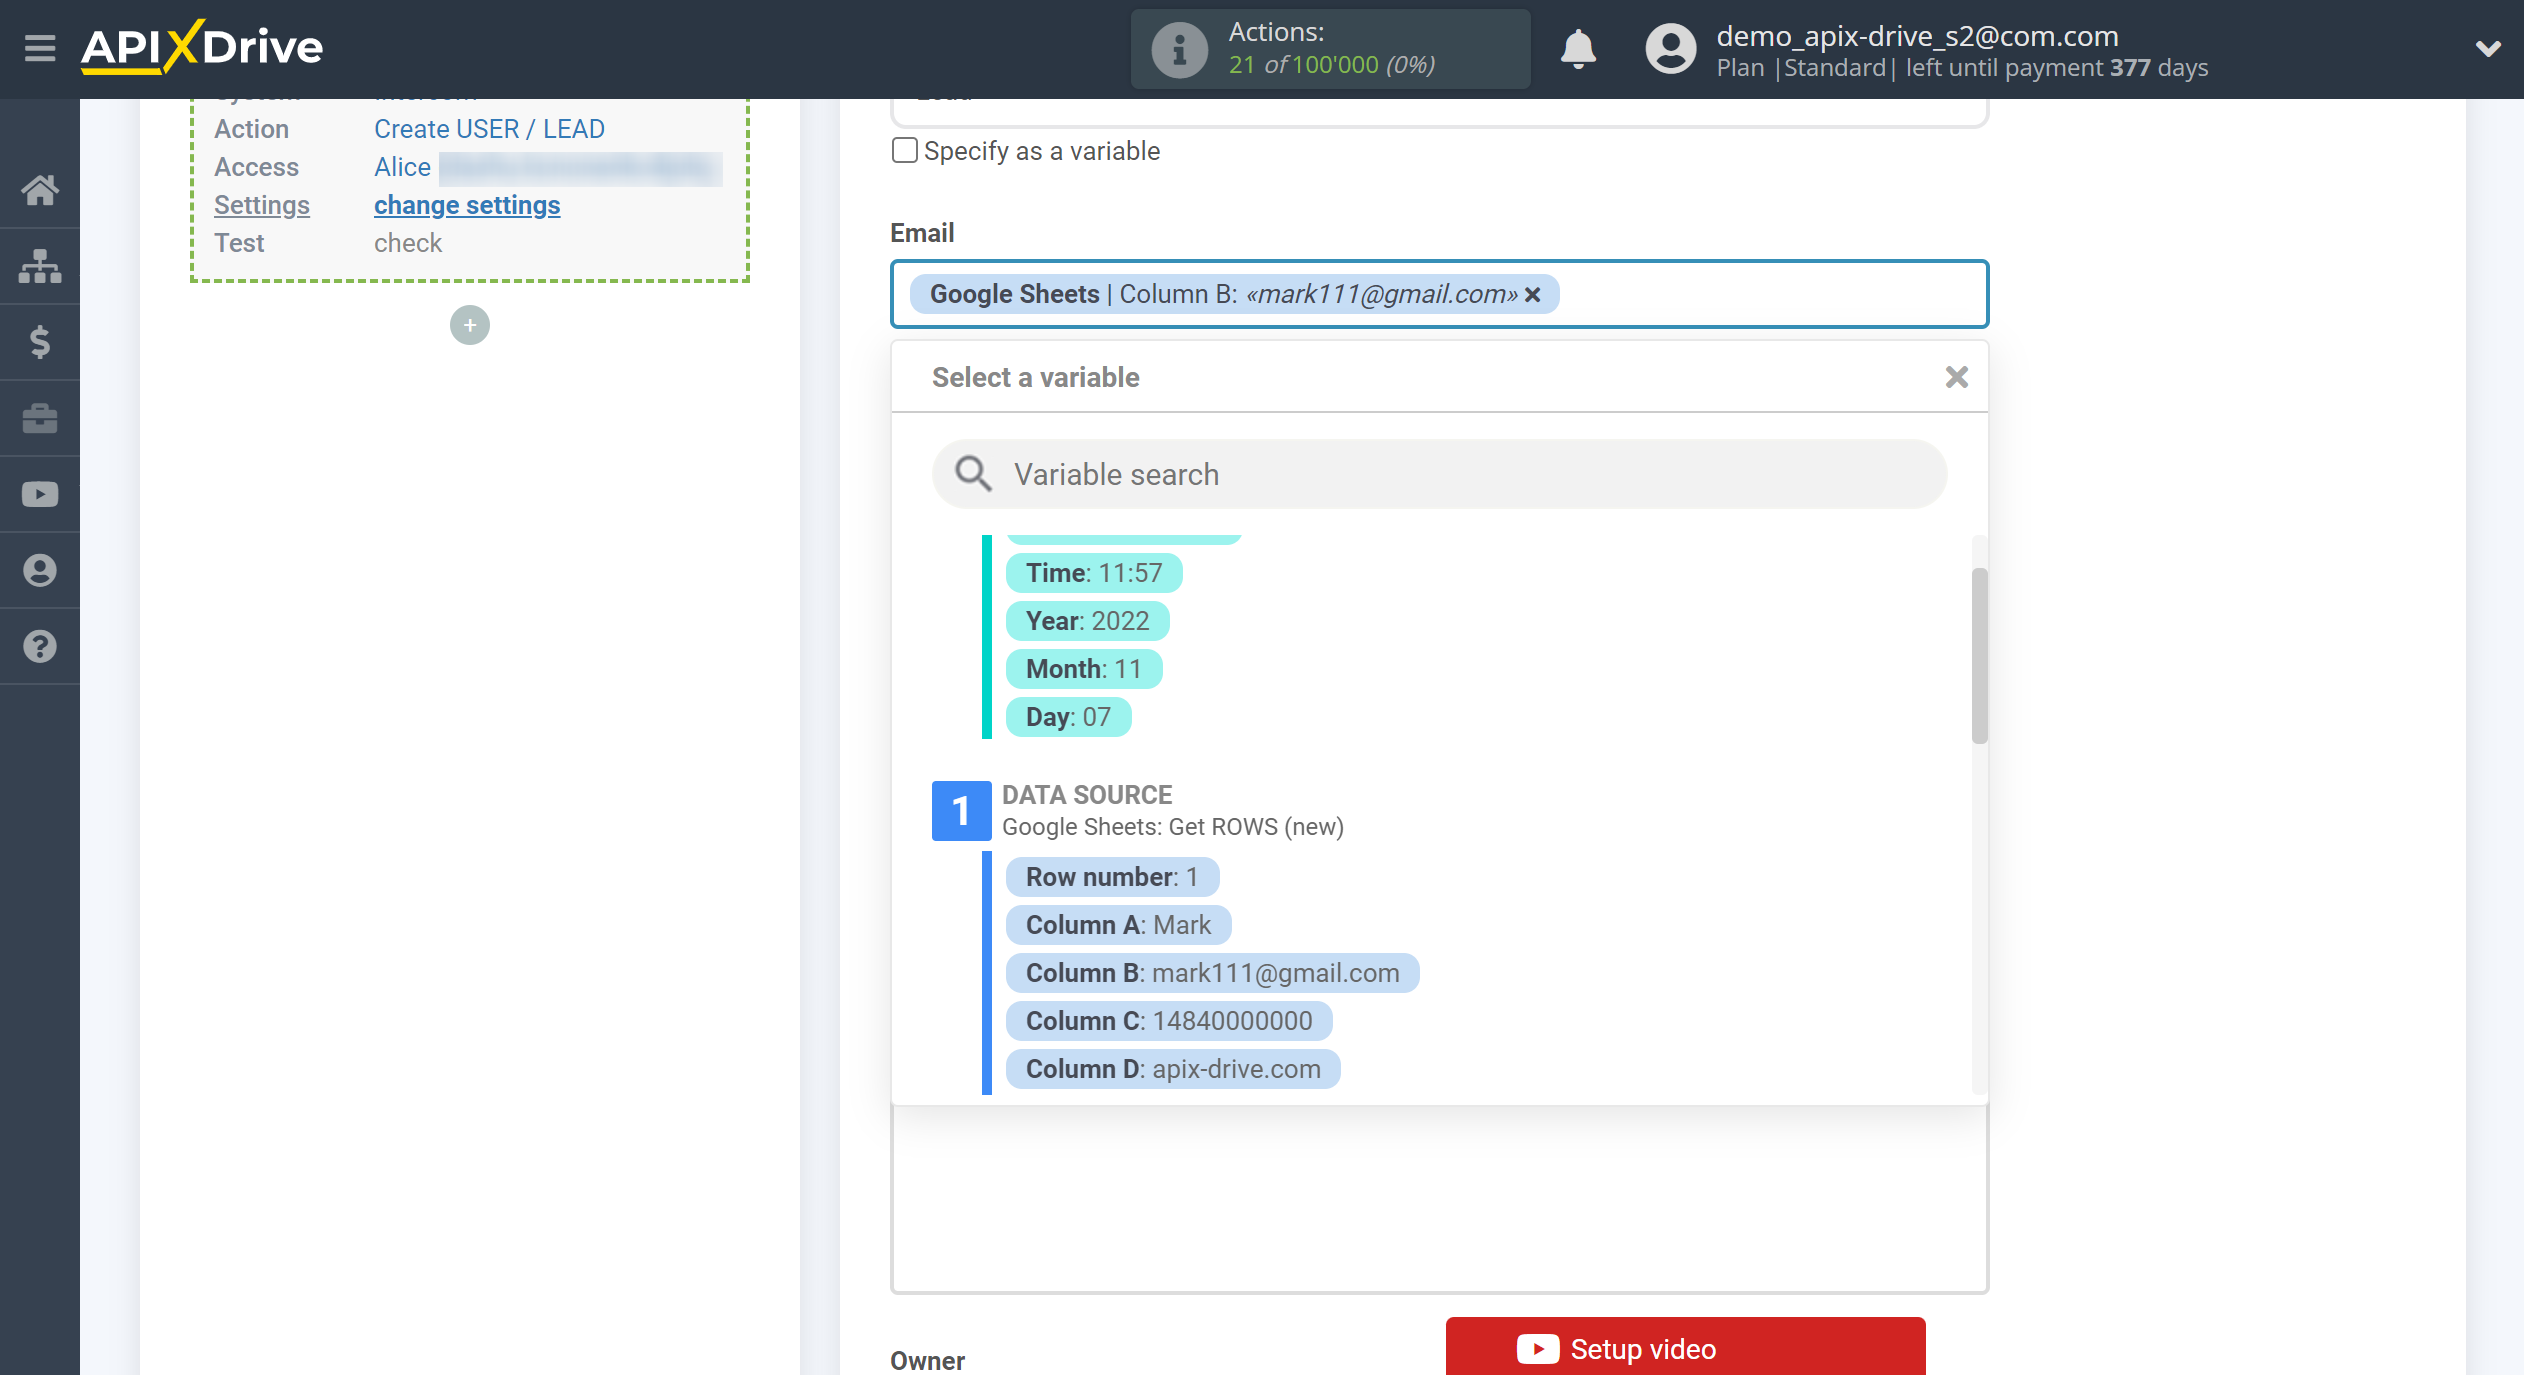Viewport: 2524px width, 1375px height.
Task: Click the Actions 21 of 100'000 counter
Action: coord(1330,49)
